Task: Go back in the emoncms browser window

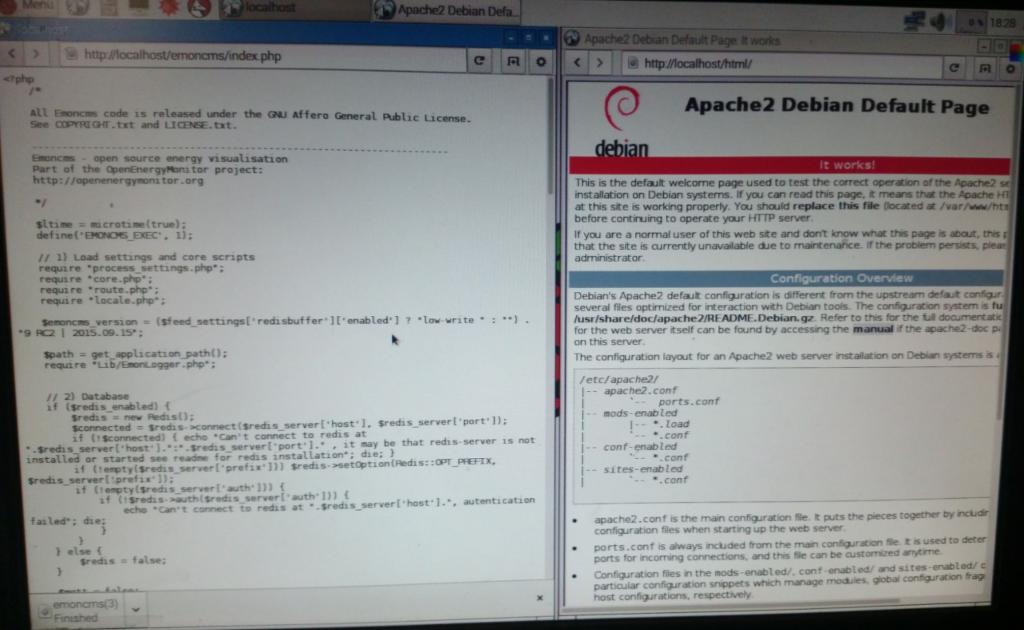Action: (x=12, y=54)
